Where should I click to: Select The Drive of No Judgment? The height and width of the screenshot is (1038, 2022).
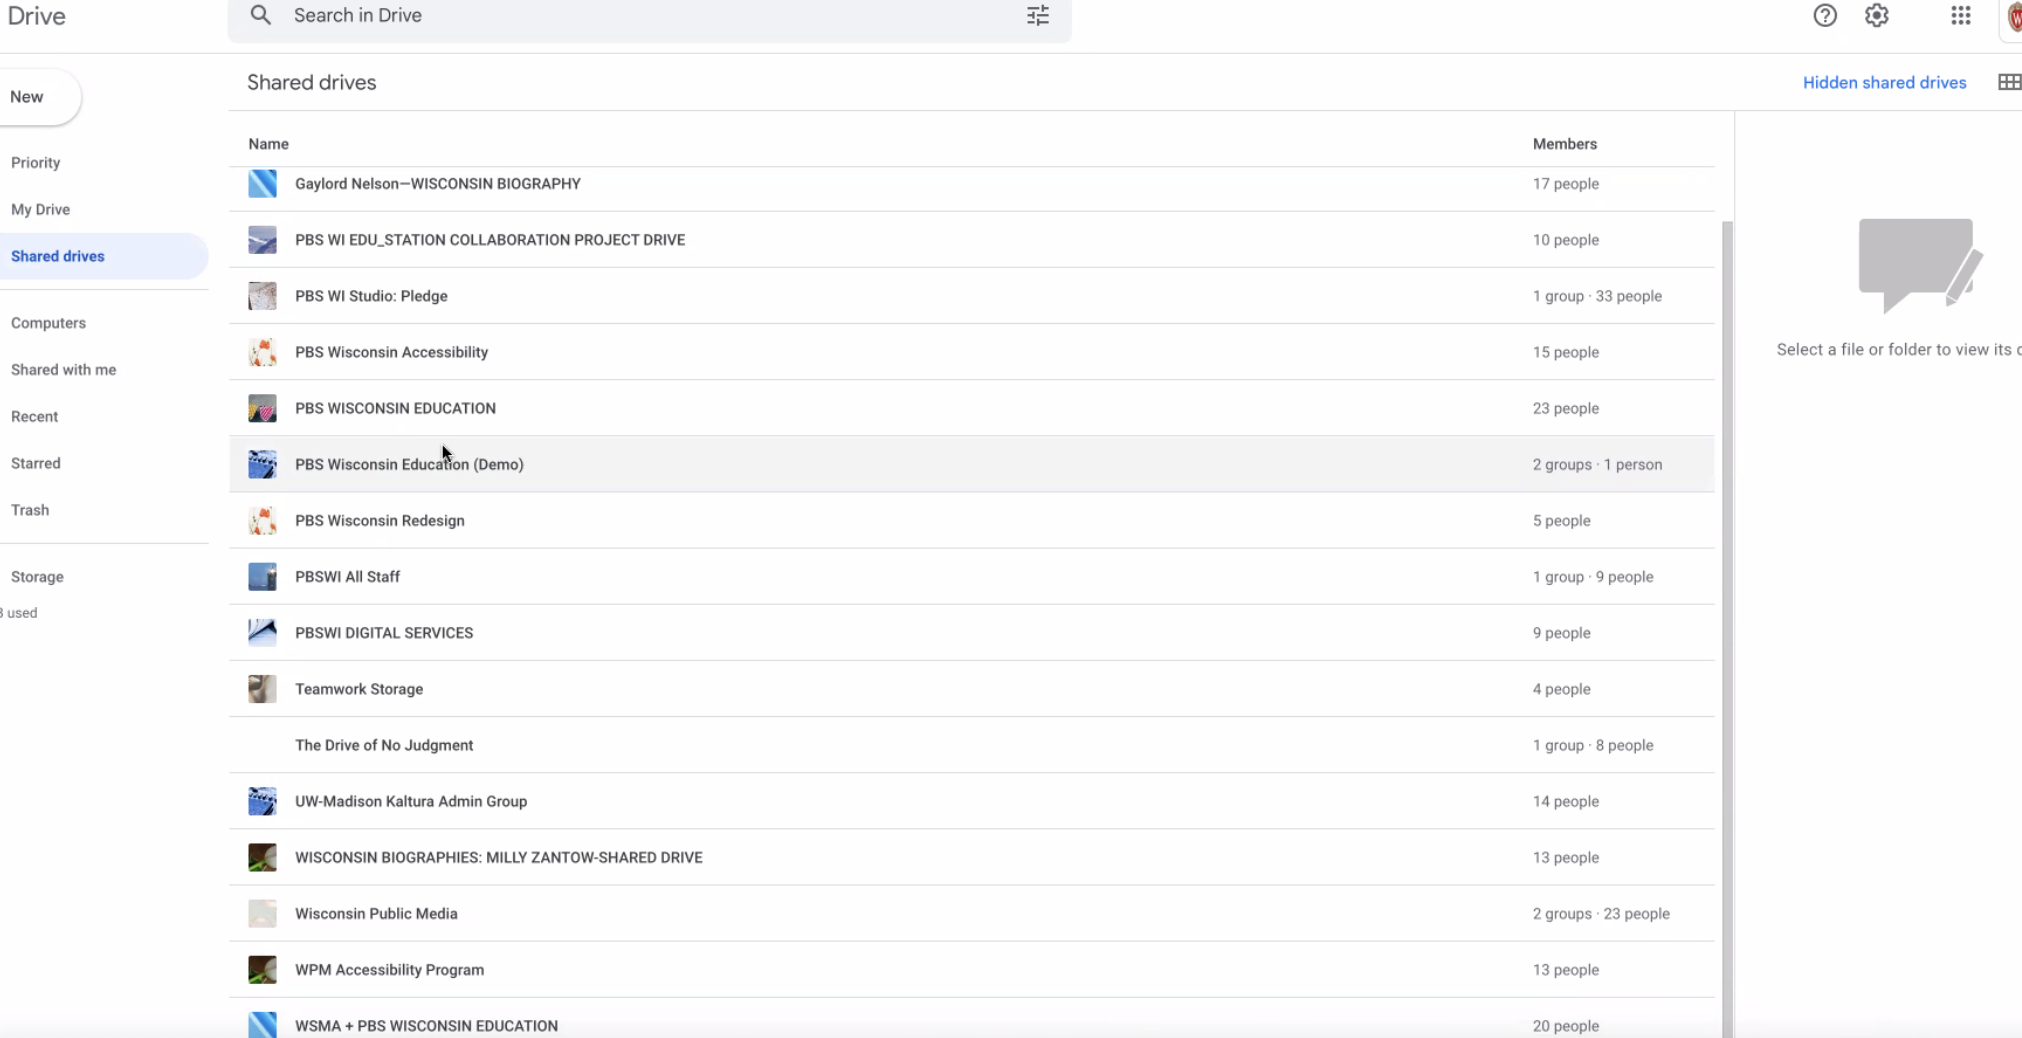click(x=971, y=745)
